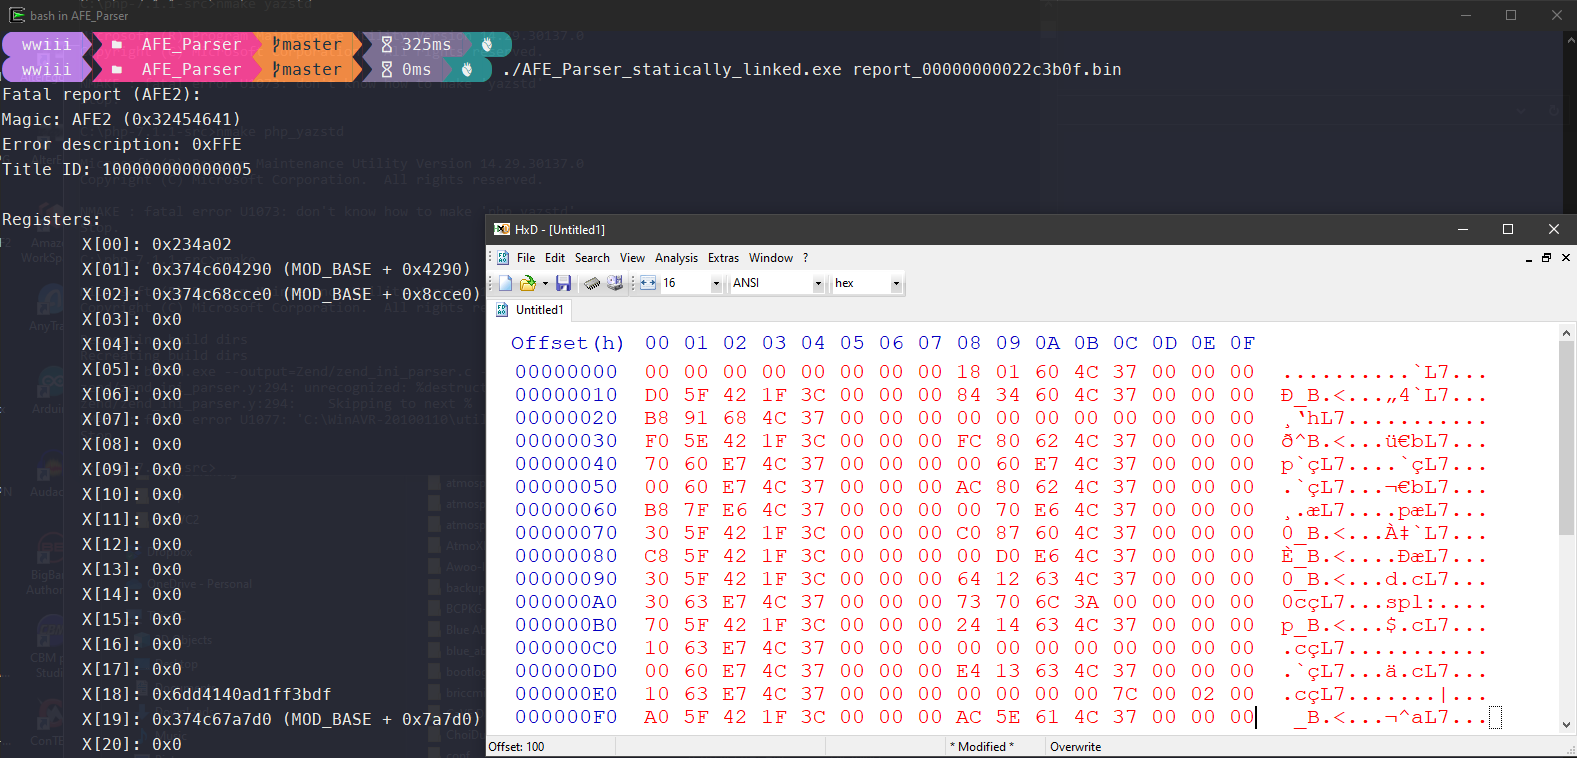
Task: Click the Offset(h) column header
Action: pyautogui.click(x=567, y=343)
